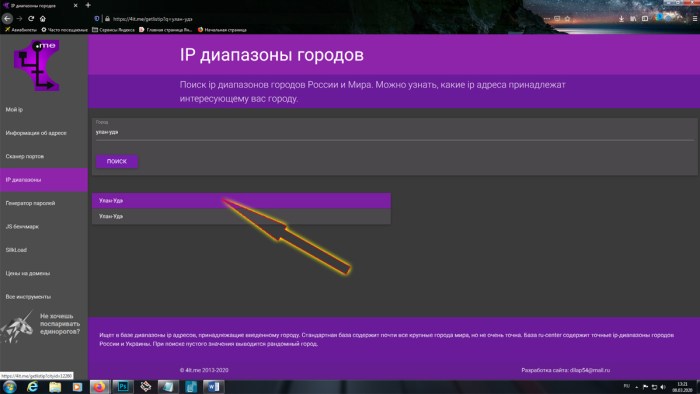700x394 pixels.
Task: Go back with the browser back arrow
Action: click(x=7, y=18)
